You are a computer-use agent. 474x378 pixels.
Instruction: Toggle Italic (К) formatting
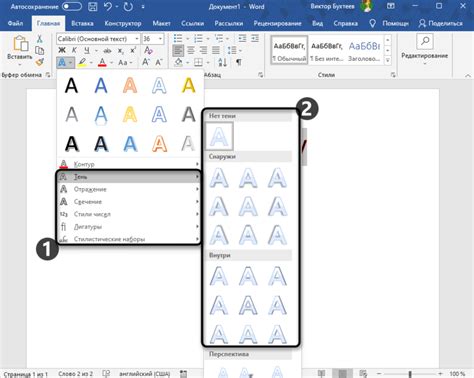click(x=74, y=50)
